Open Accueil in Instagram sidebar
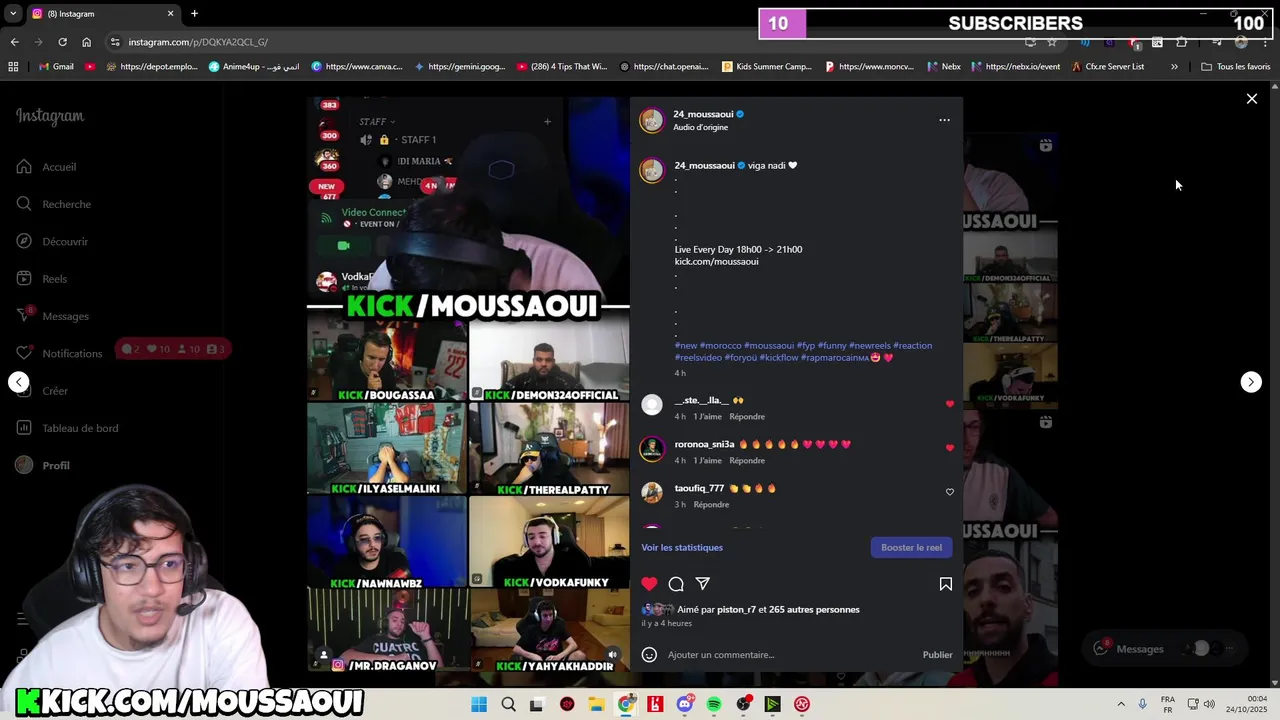This screenshot has width=1280, height=720. pos(47,167)
